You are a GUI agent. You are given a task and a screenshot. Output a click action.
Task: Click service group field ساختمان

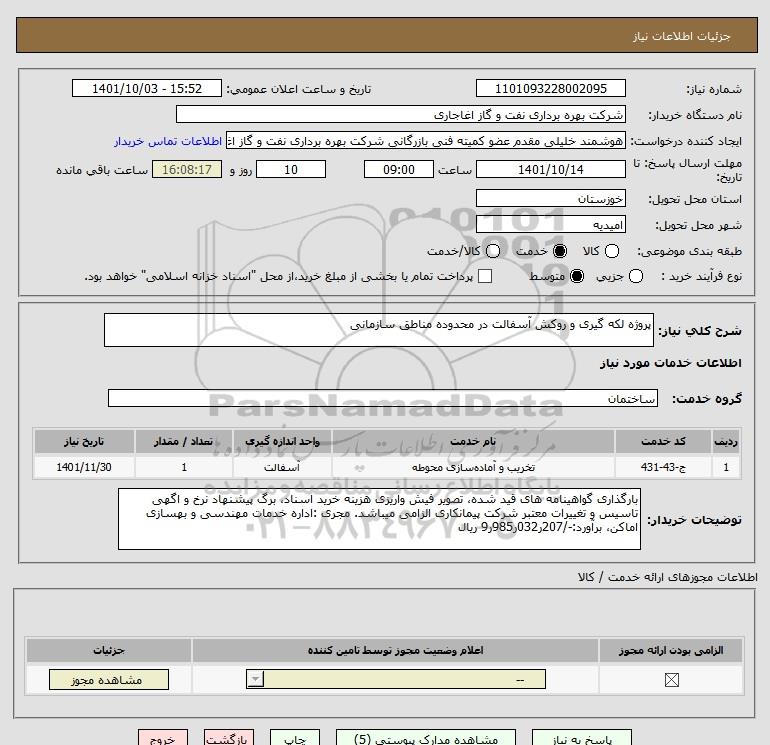tap(383, 398)
